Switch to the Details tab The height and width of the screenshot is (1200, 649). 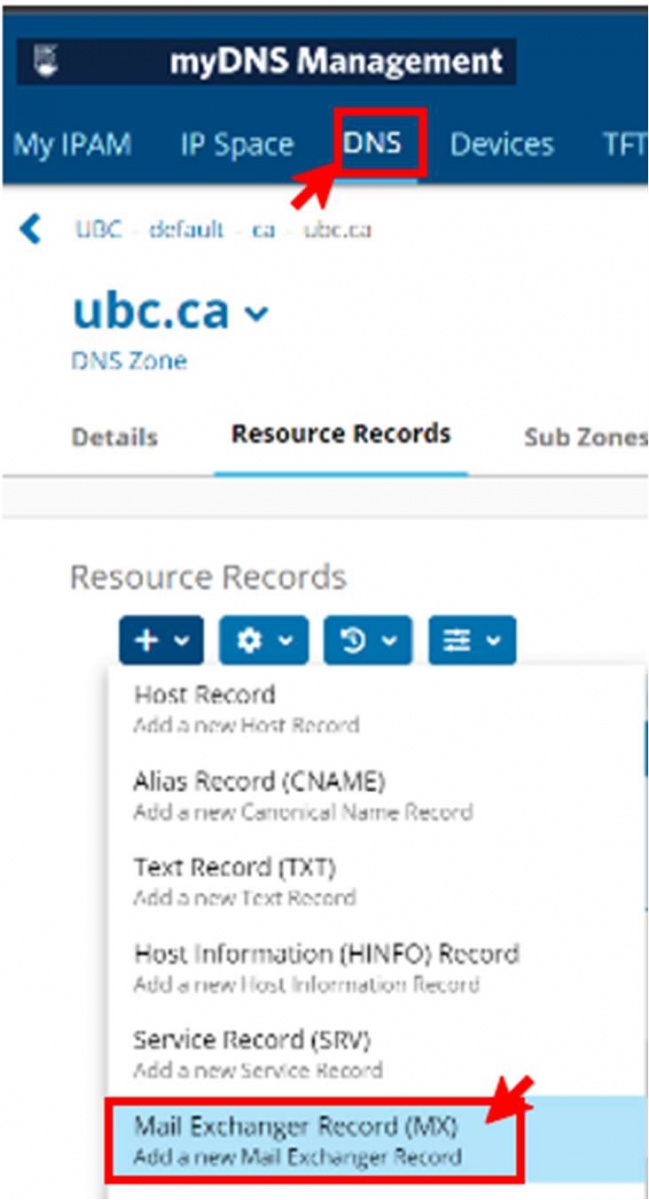(x=115, y=438)
